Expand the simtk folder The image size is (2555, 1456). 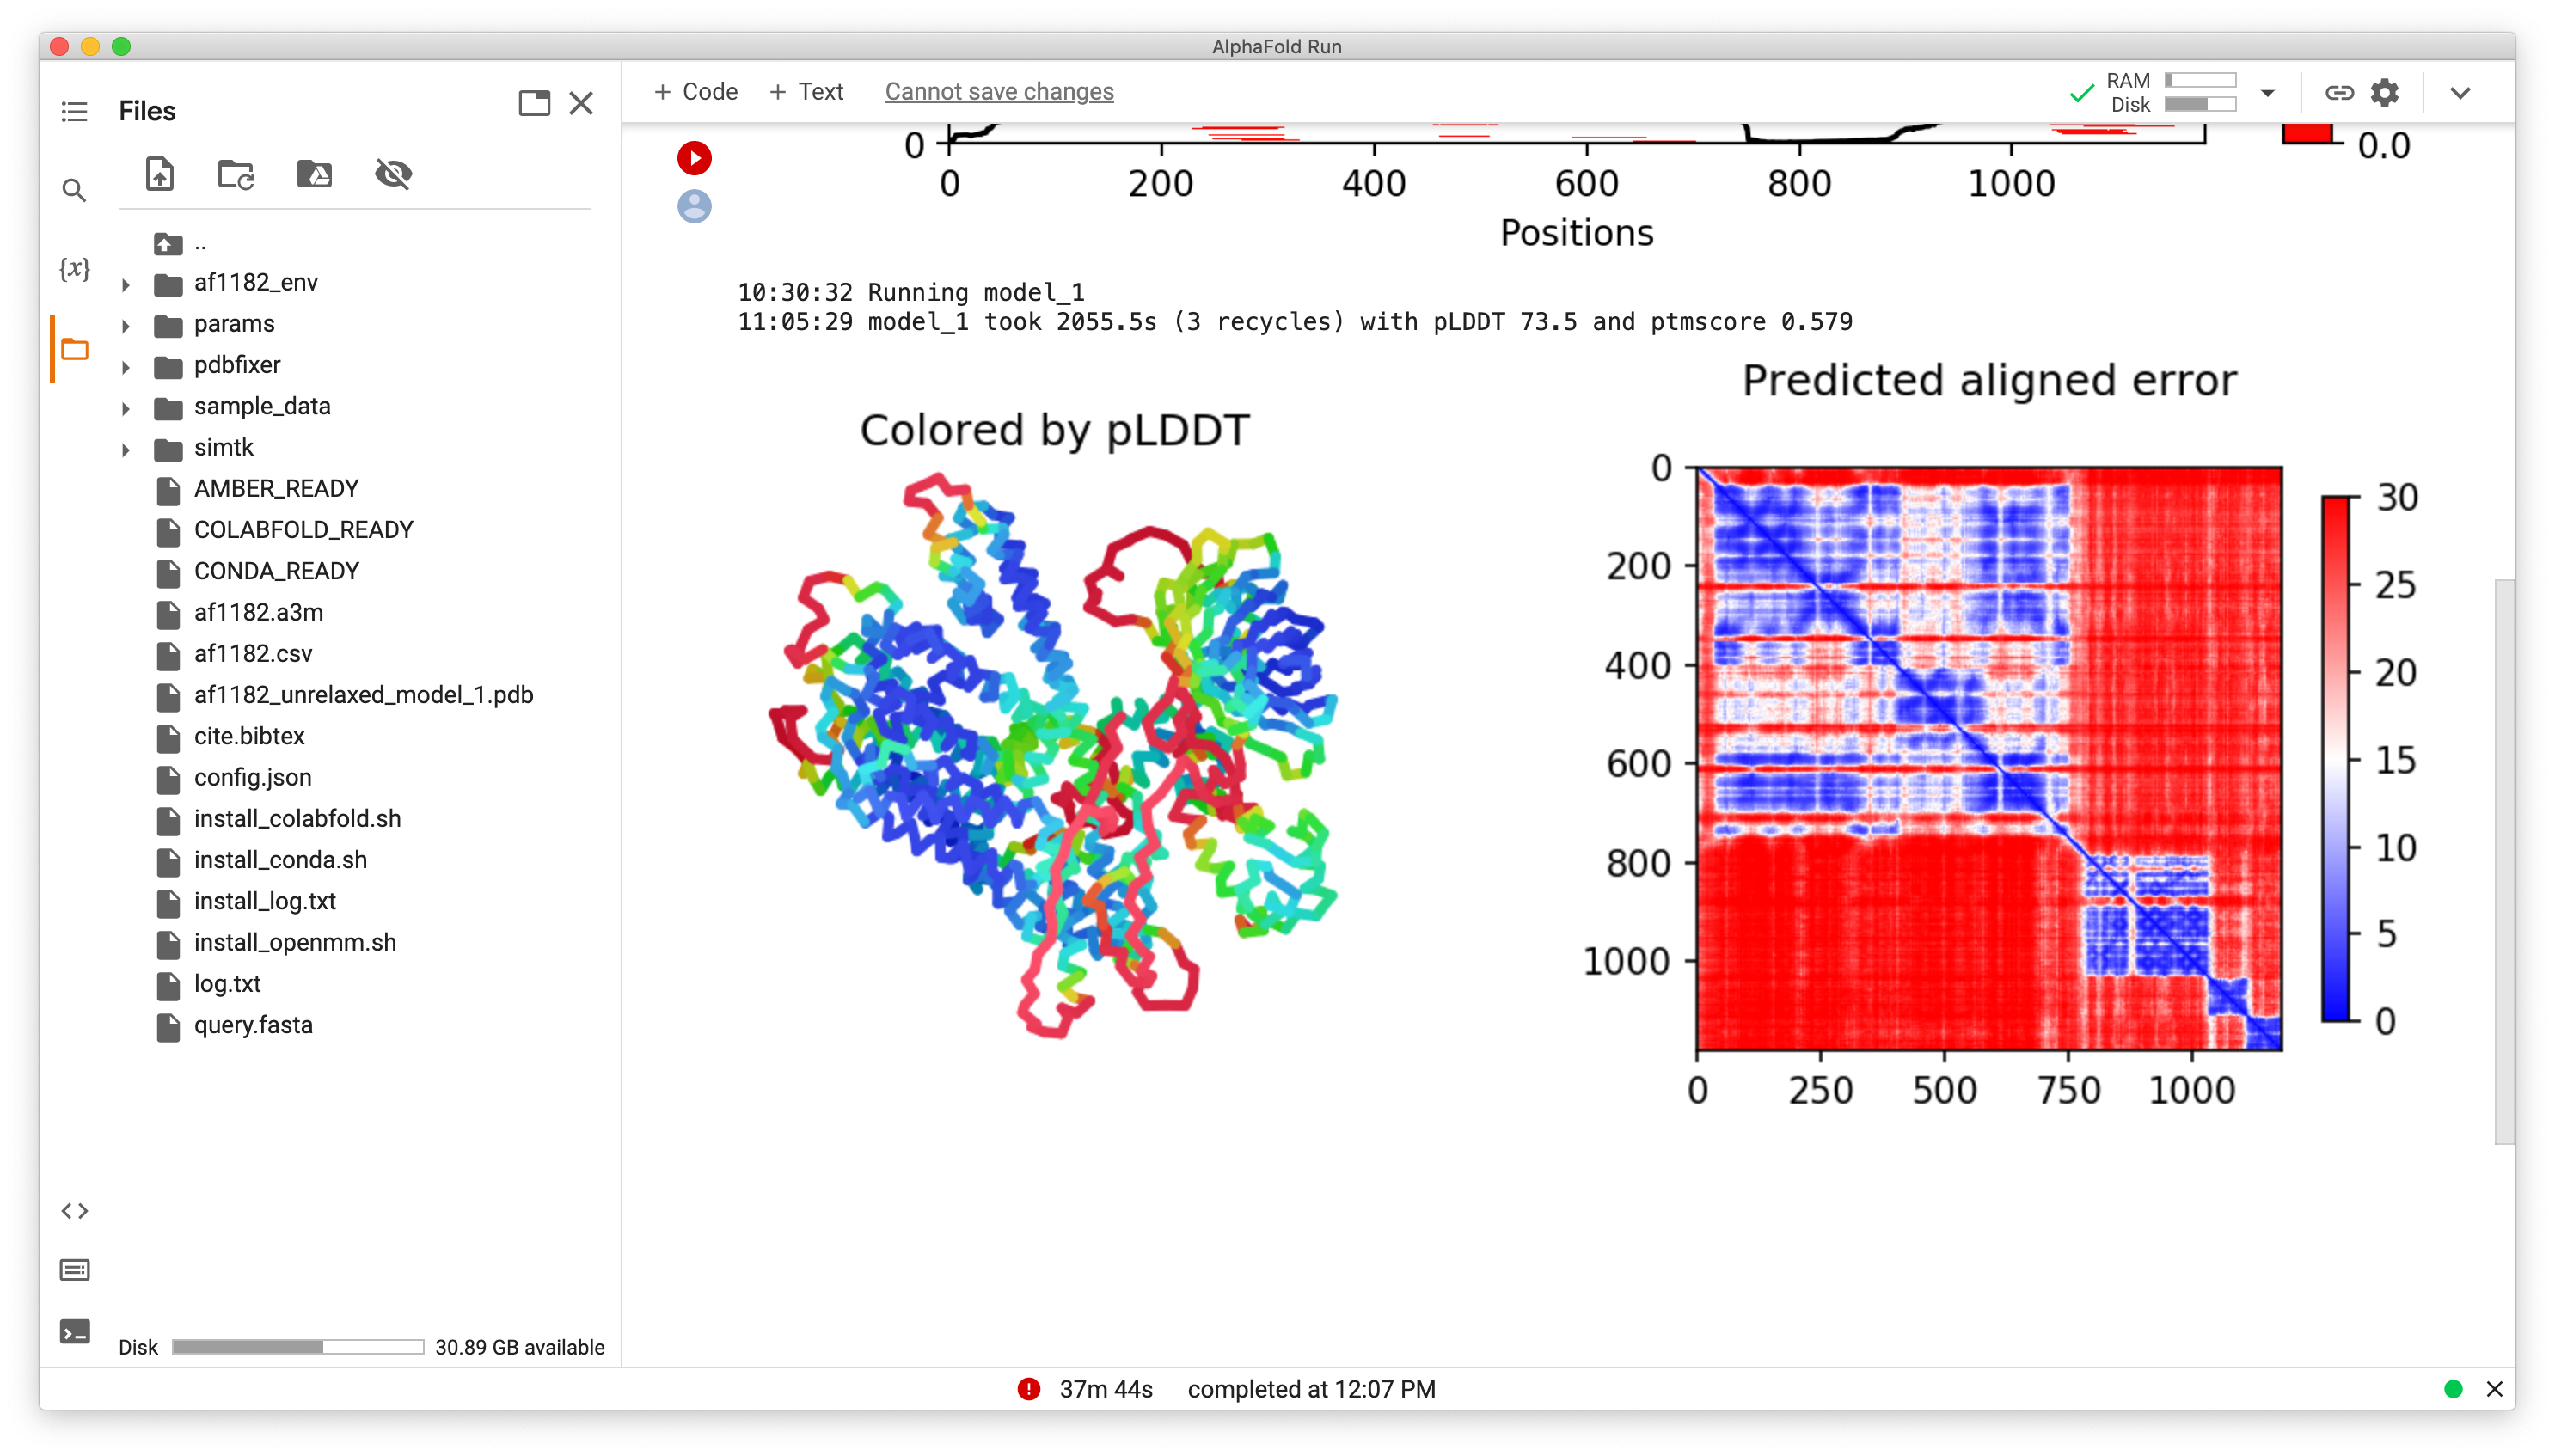(126, 449)
